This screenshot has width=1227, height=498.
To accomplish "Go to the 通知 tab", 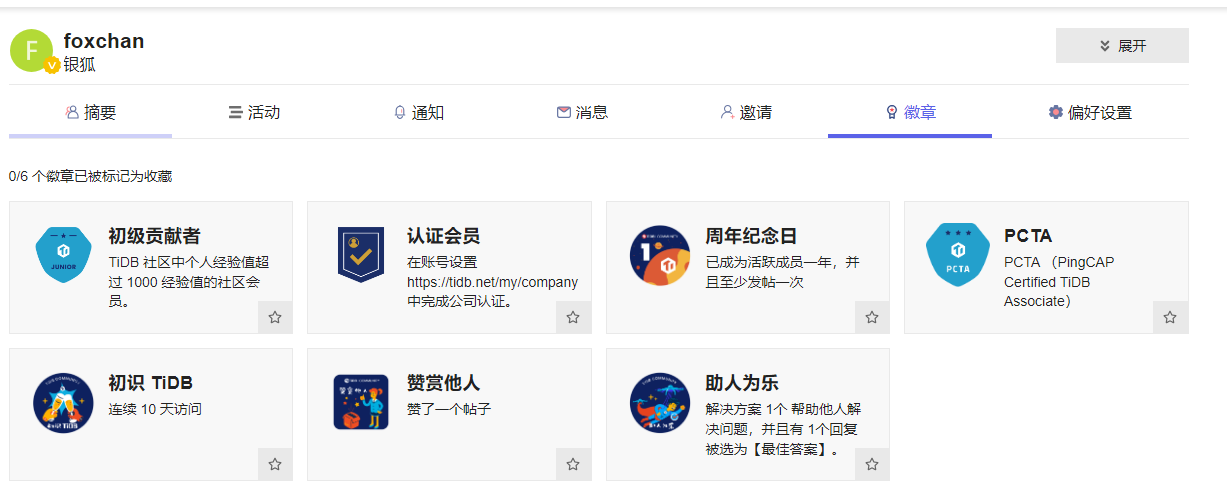I will pyautogui.click(x=418, y=112).
